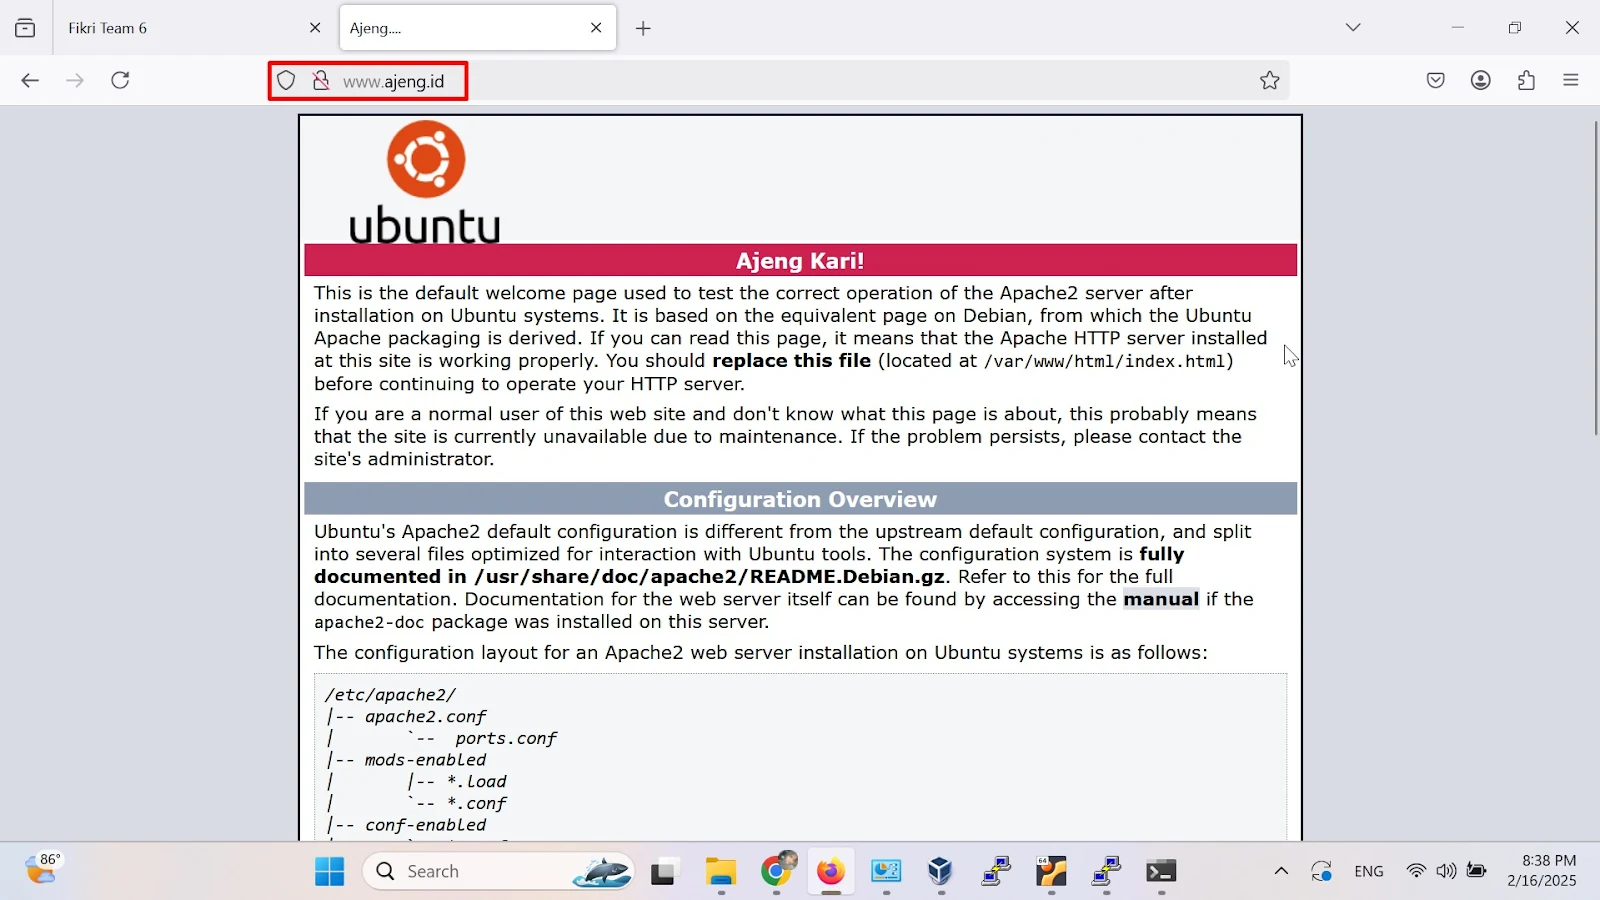Viewport: 1600px width, 900px height.
Task: Open the weather widget showing 86°
Action: (x=43, y=870)
